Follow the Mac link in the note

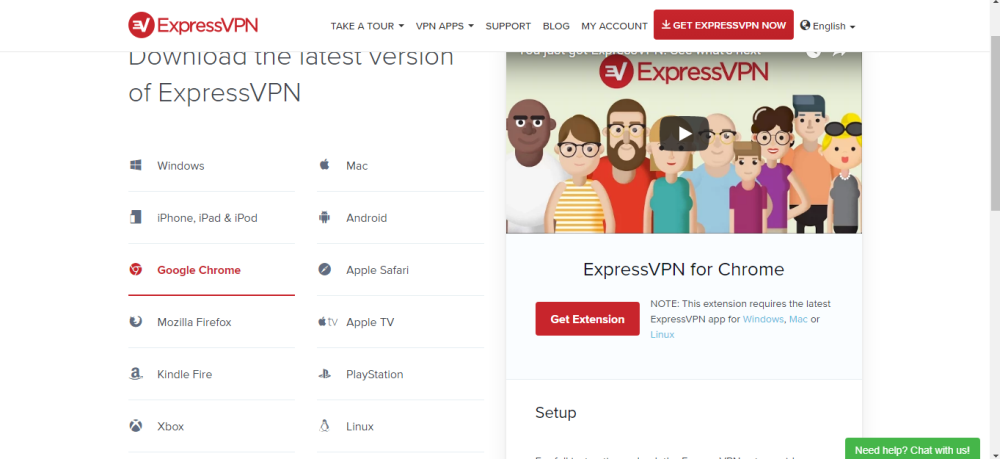[798, 319]
